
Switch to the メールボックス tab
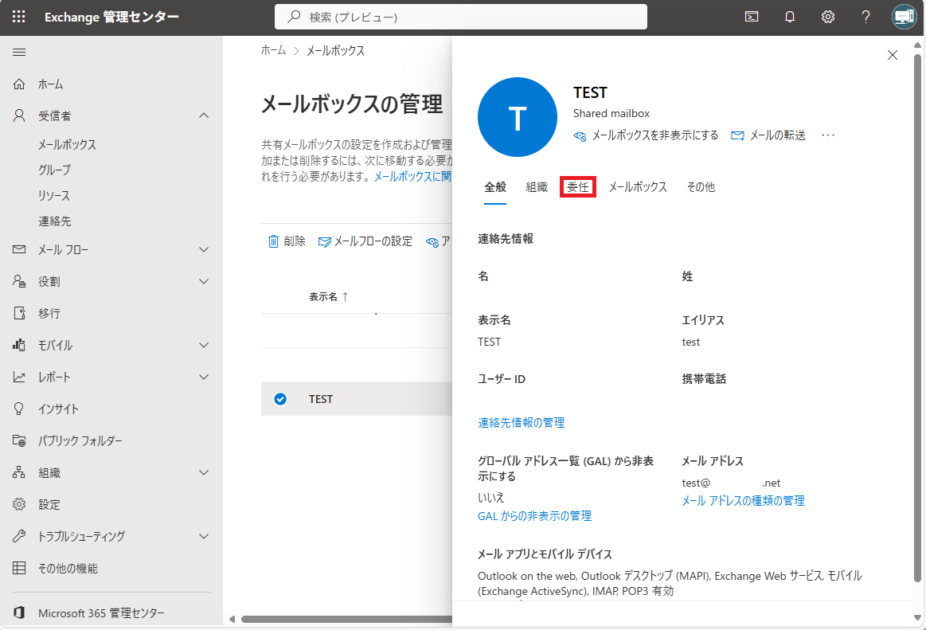tap(638, 187)
